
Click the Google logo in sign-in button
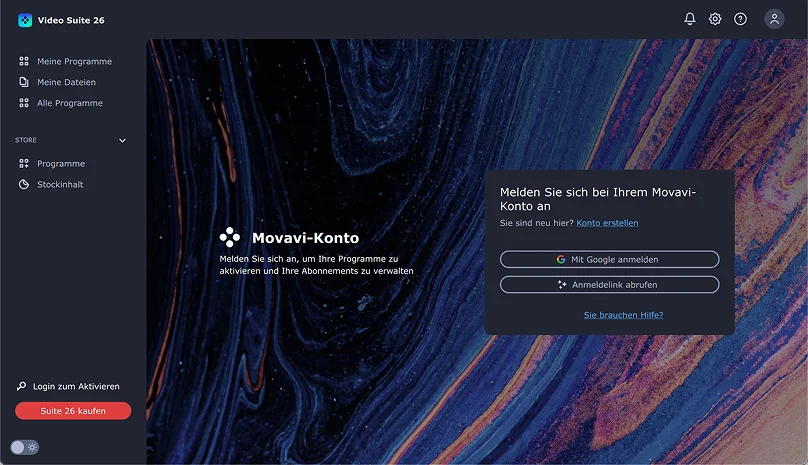point(561,259)
